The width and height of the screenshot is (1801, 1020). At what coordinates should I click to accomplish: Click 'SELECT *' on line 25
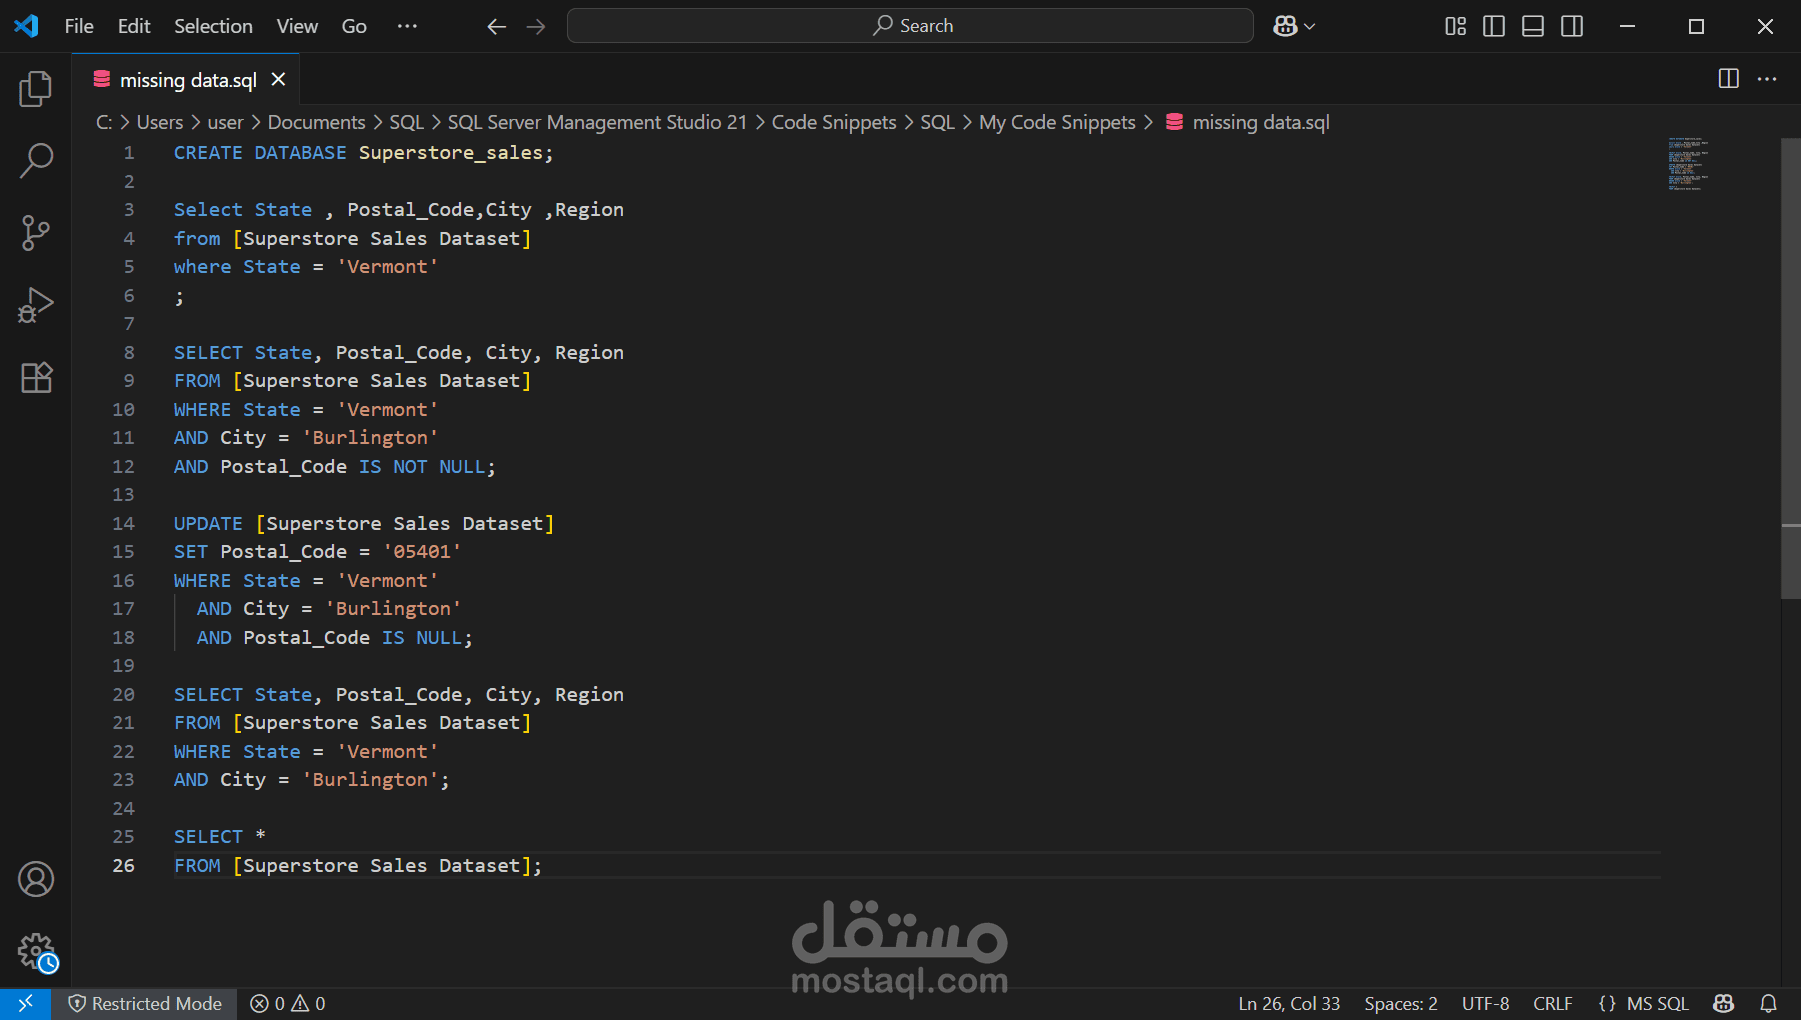(x=220, y=836)
